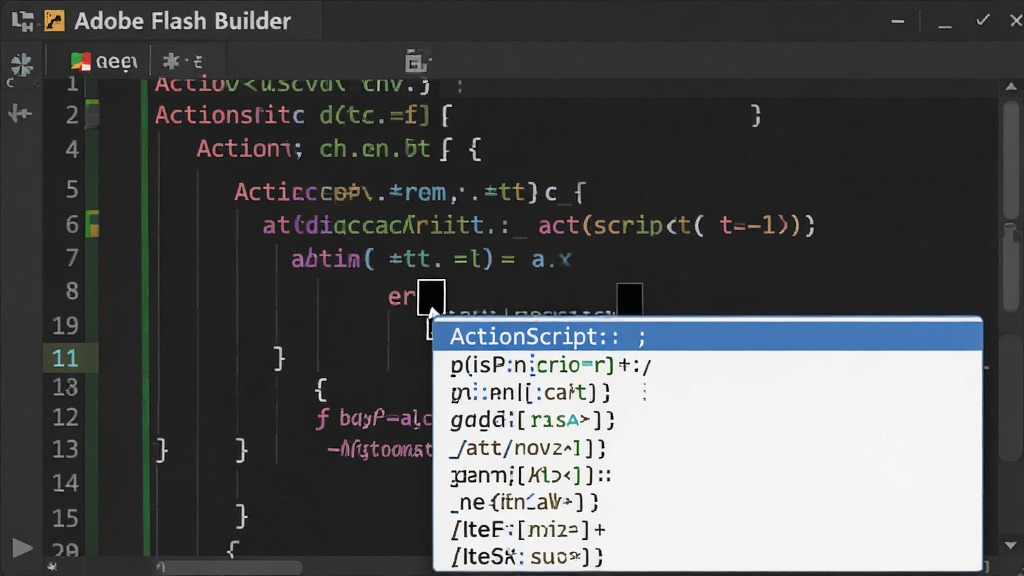Image resolution: width=1024 pixels, height=576 pixels.
Task: Click the 'ch.en.bt' code on line 4
Action: [374, 150]
